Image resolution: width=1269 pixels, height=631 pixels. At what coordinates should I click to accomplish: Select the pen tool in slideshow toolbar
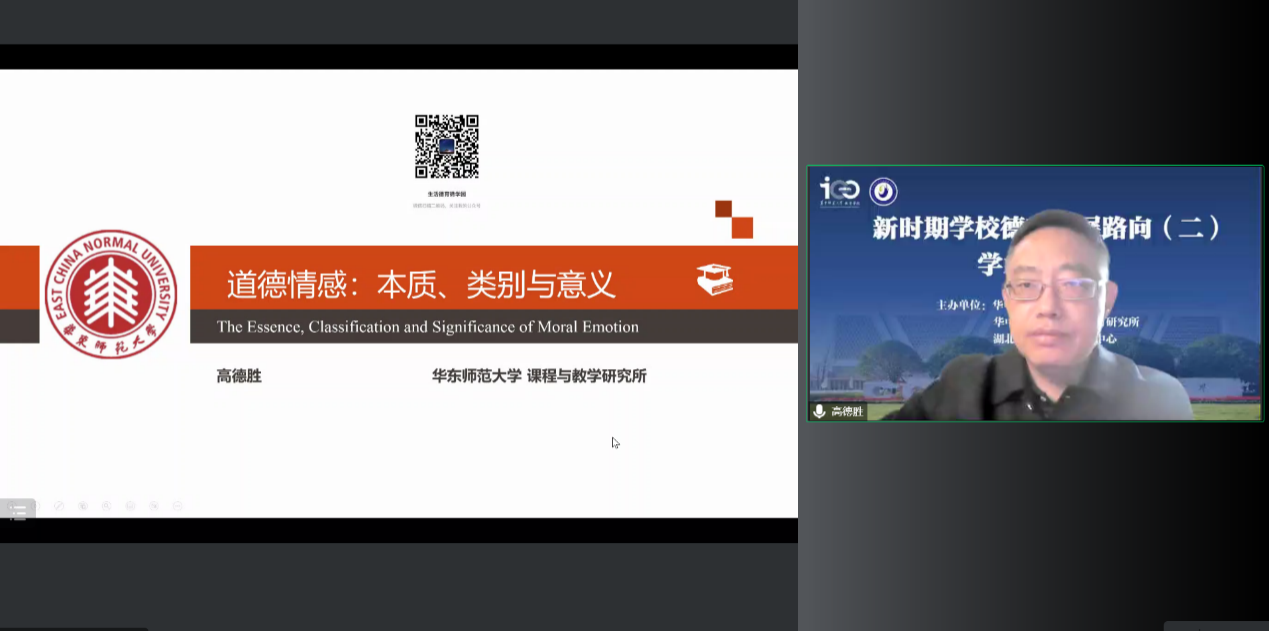pos(59,506)
